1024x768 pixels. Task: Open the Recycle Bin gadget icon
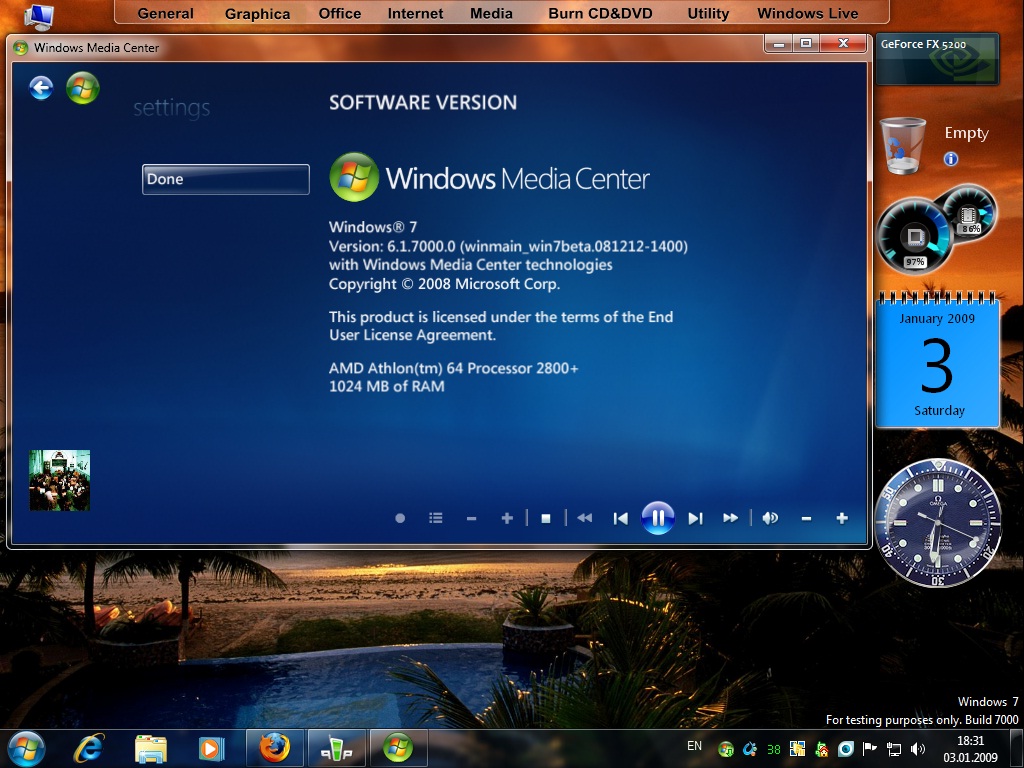pyautogui.click(x=903, y=146)
